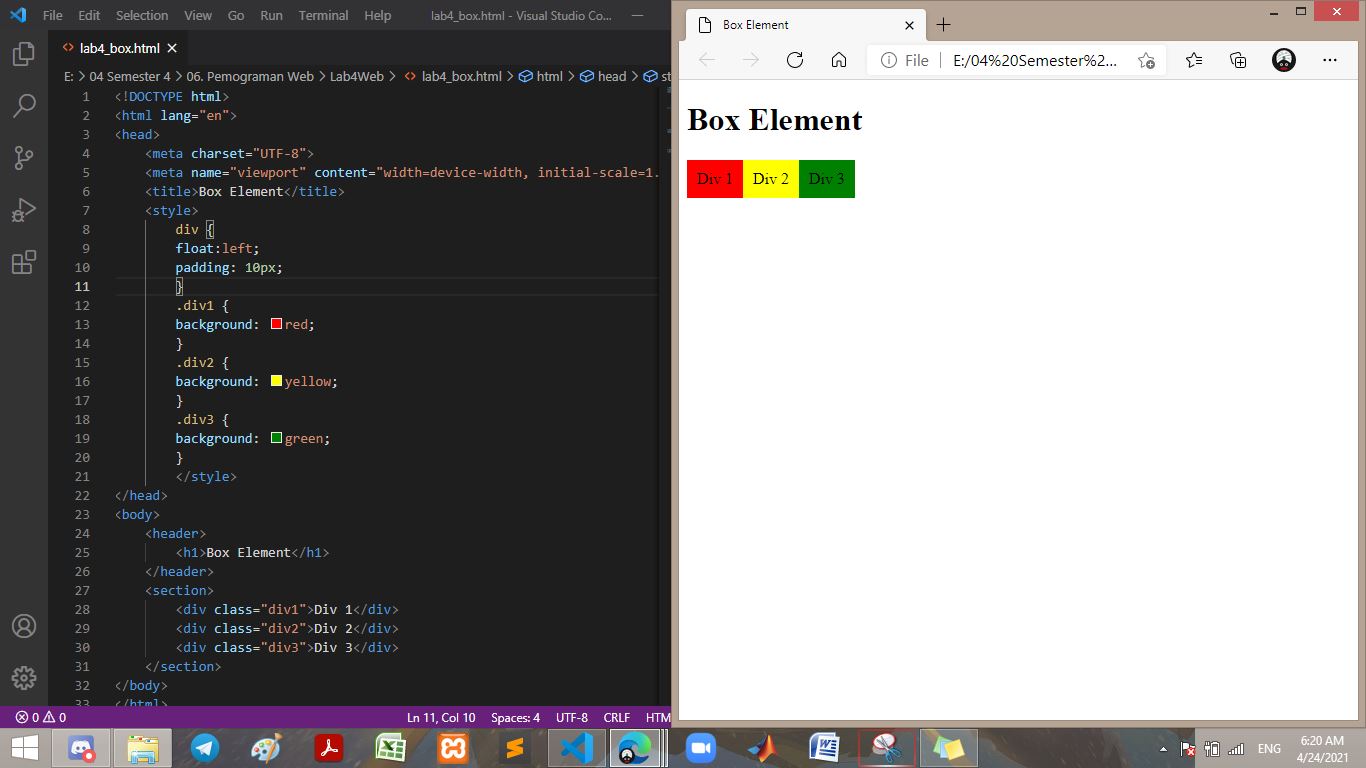Click the Edge profile avatar

coord(1283,60)
